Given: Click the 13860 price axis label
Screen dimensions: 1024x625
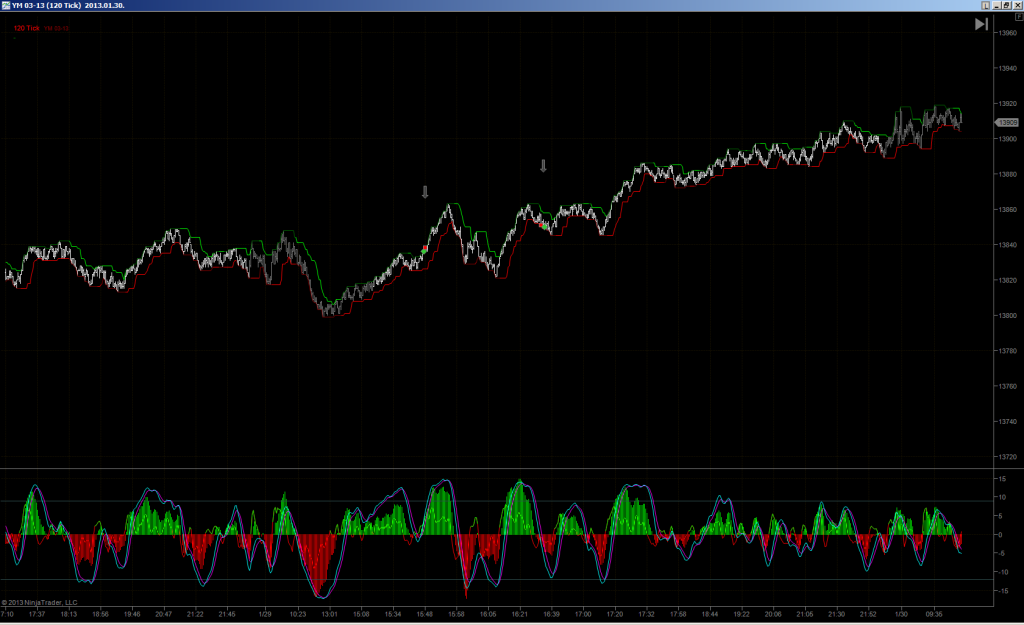Looking at the screenshot, I should [x=1008, y=210].
